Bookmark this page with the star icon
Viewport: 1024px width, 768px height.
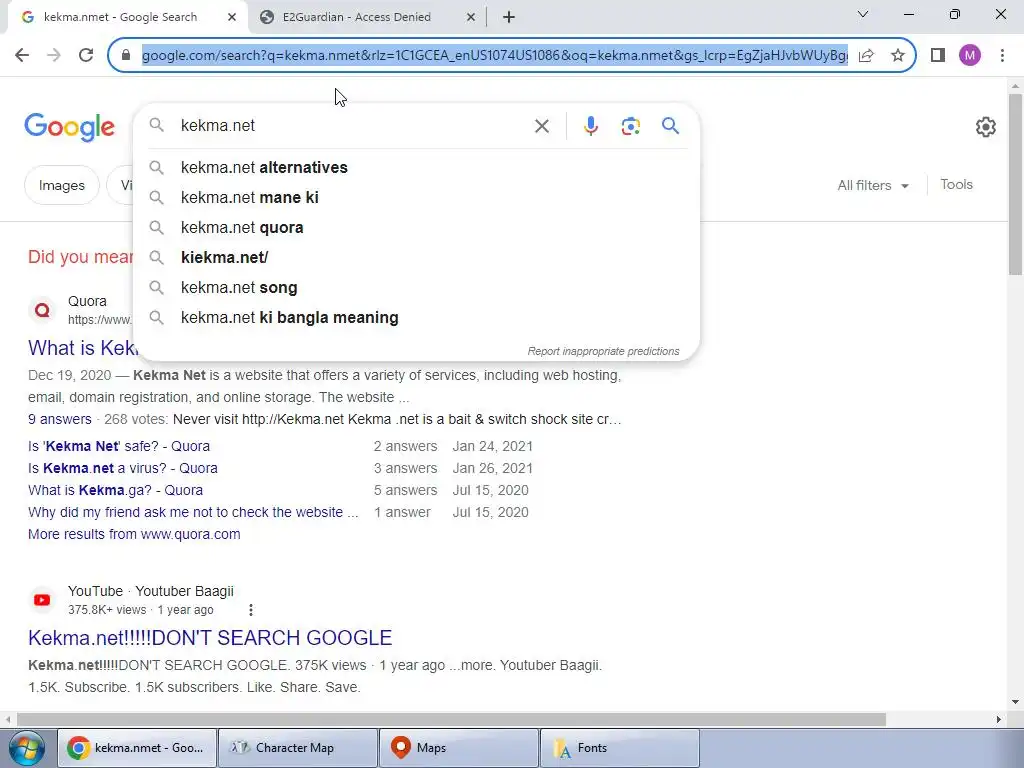pos(898,55)
